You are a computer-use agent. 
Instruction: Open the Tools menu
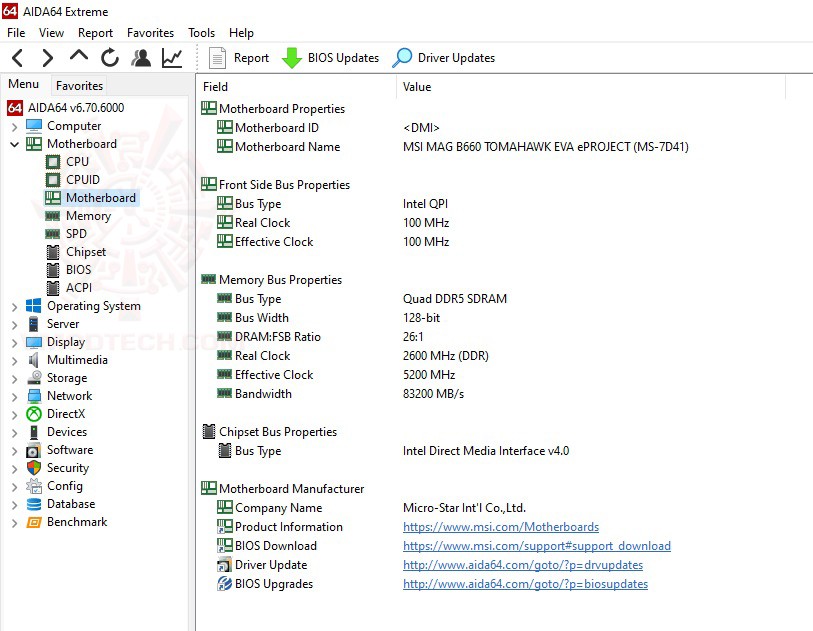pyautogui.click(x=201, y=33)
